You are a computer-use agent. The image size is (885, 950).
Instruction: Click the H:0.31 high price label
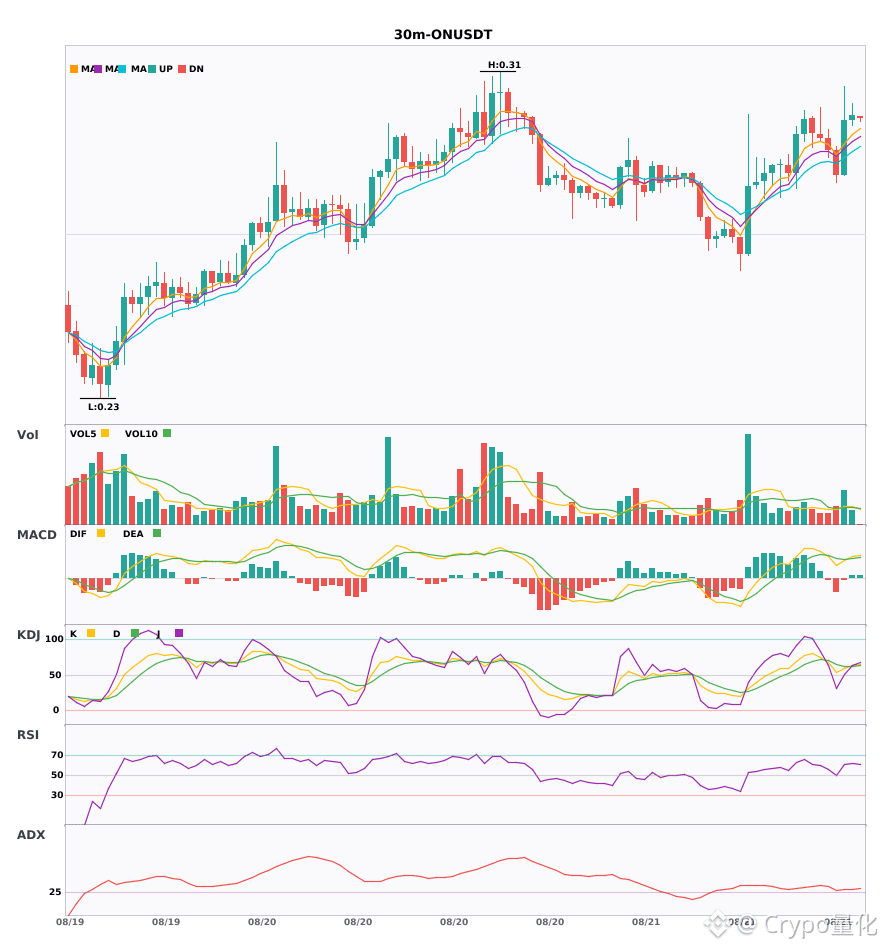pyautogui.click(x=504, y=65)
